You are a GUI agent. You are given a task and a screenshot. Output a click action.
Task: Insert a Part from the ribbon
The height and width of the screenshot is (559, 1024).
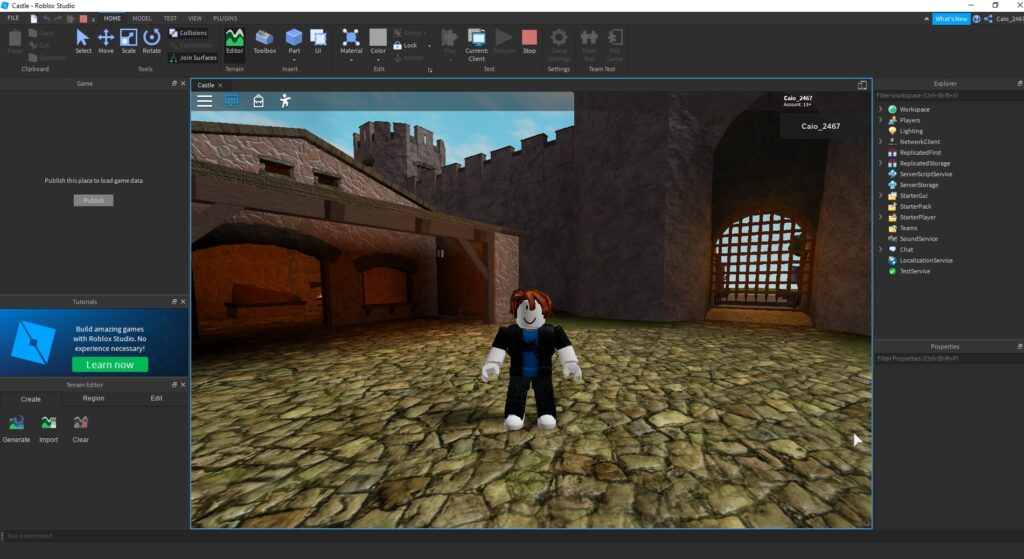(x=295, y=43)
